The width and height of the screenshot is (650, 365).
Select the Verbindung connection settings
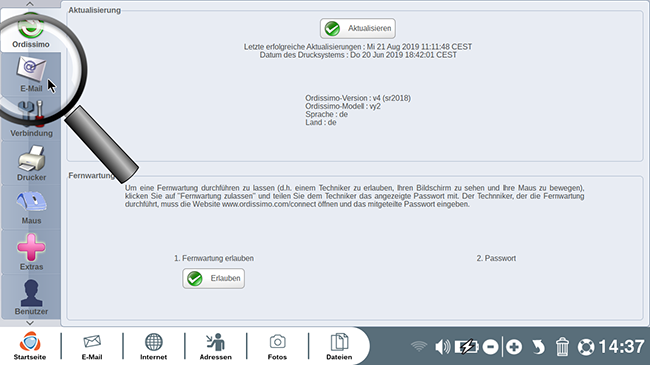pos(31,119)
